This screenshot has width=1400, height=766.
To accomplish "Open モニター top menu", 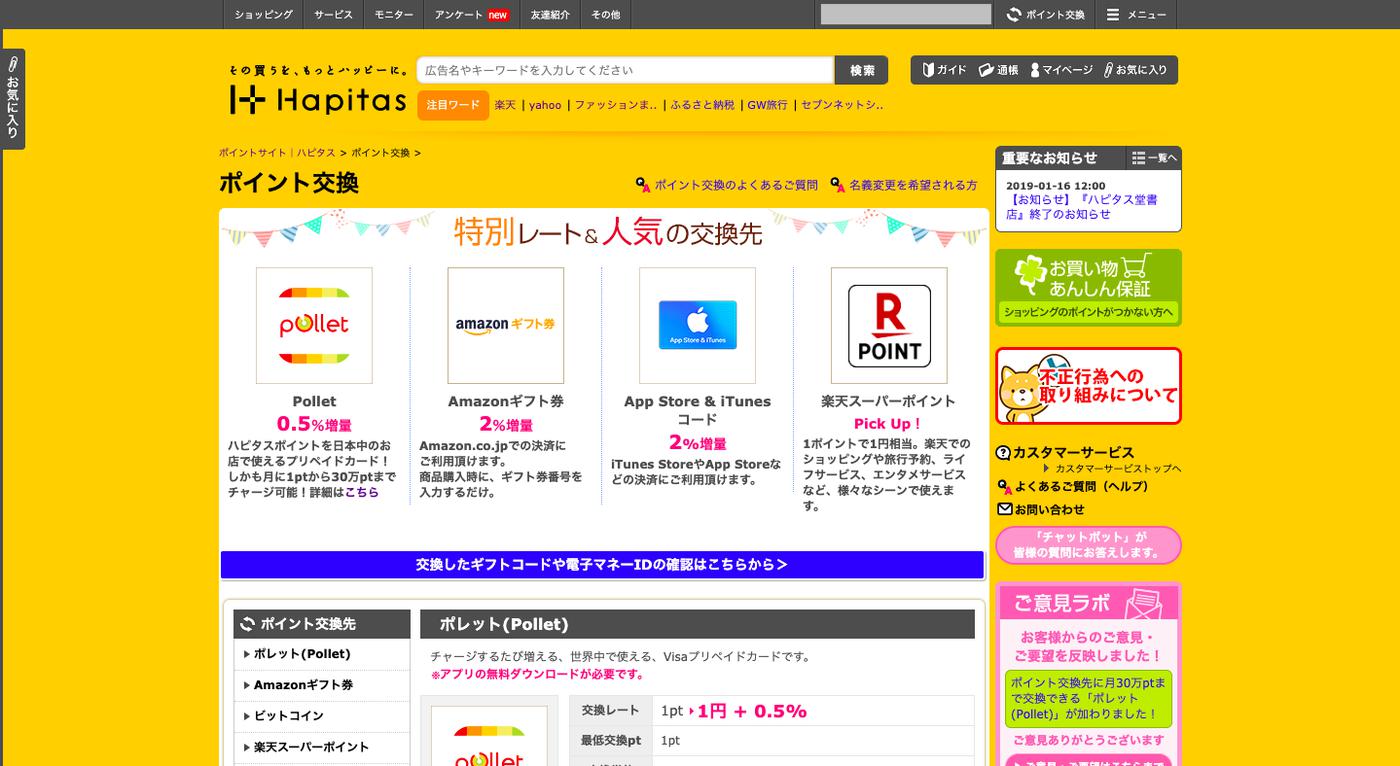I will click(394, 15).
